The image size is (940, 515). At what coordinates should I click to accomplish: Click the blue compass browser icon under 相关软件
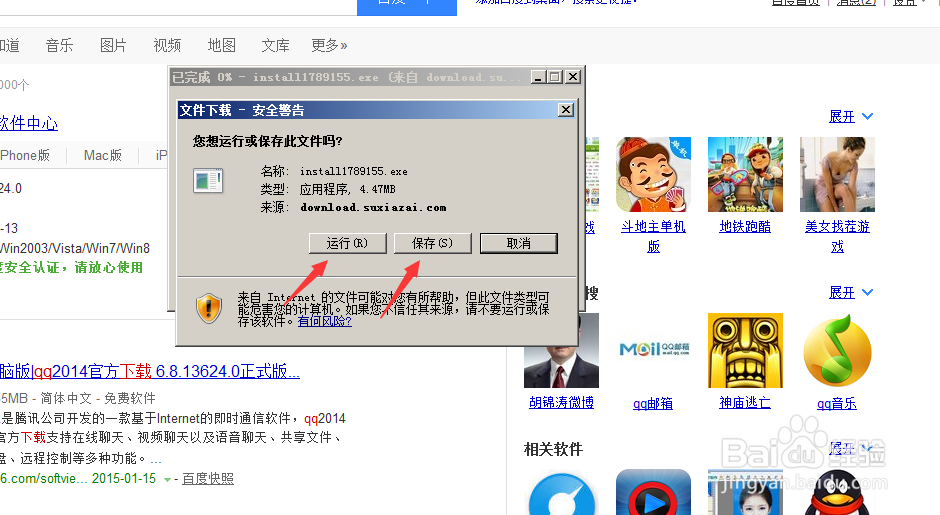(562, 493)
